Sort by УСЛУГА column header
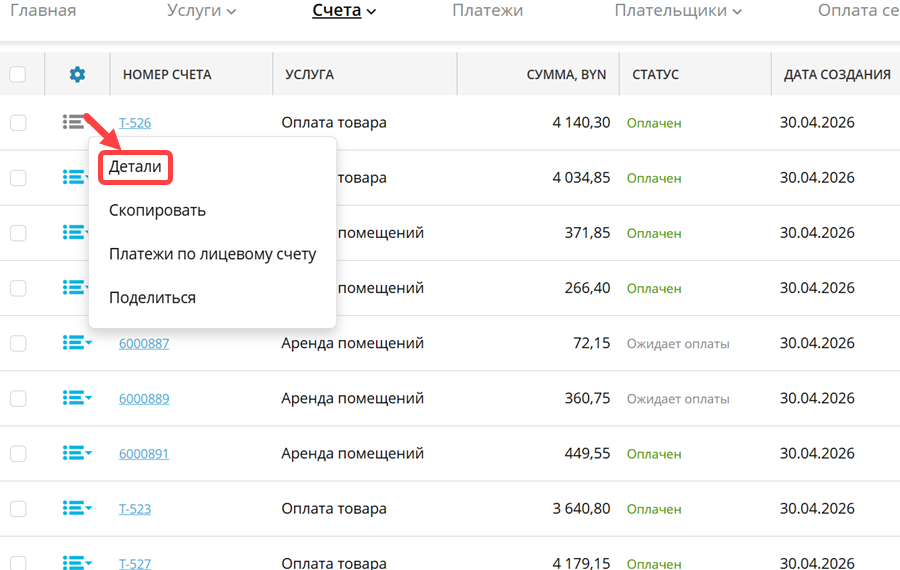The height and width of the screenshot is (570, 900). [x=309, y=75]
